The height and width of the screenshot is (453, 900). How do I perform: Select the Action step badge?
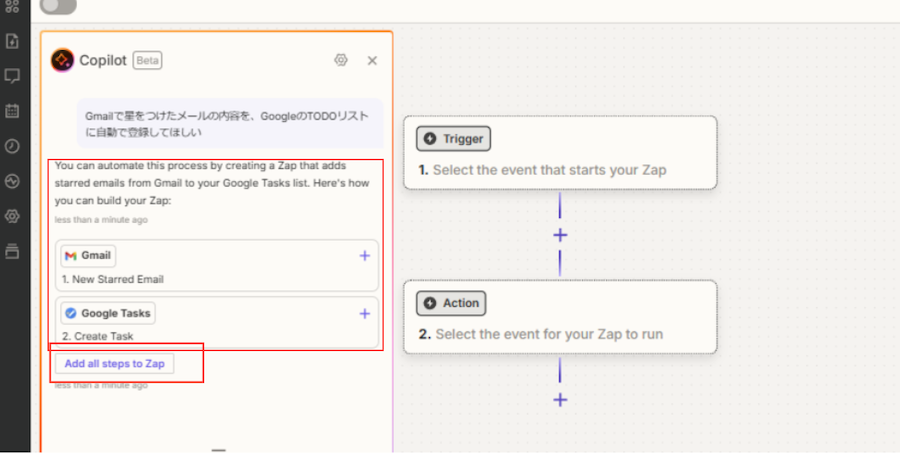(x=451, y=303)
